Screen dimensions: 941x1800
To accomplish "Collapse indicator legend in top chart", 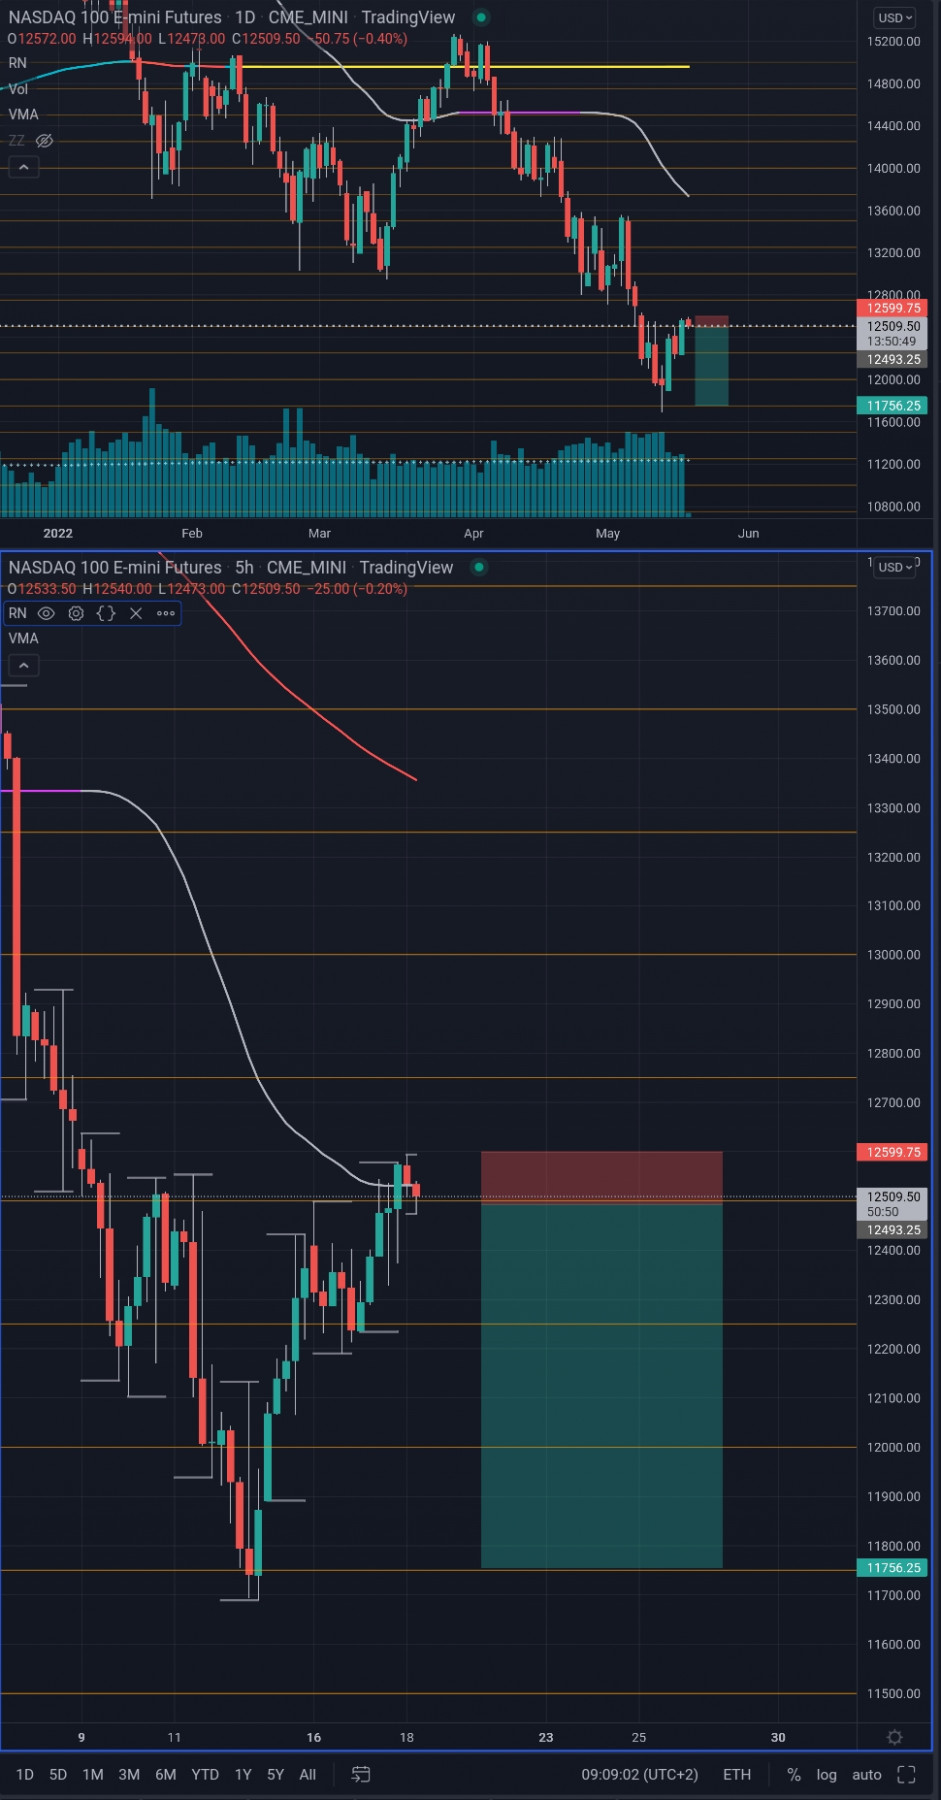I will [23, 167].
